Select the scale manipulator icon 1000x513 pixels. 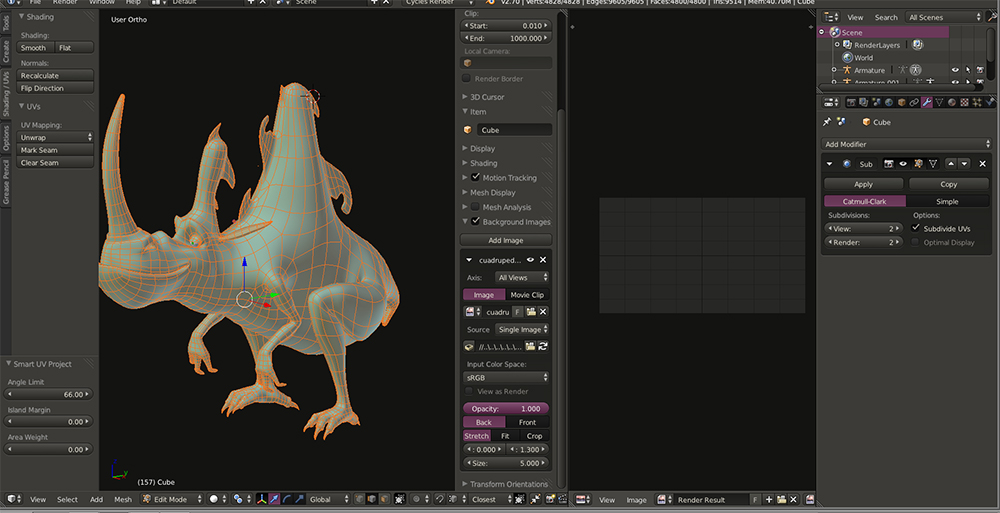point(299,499)
